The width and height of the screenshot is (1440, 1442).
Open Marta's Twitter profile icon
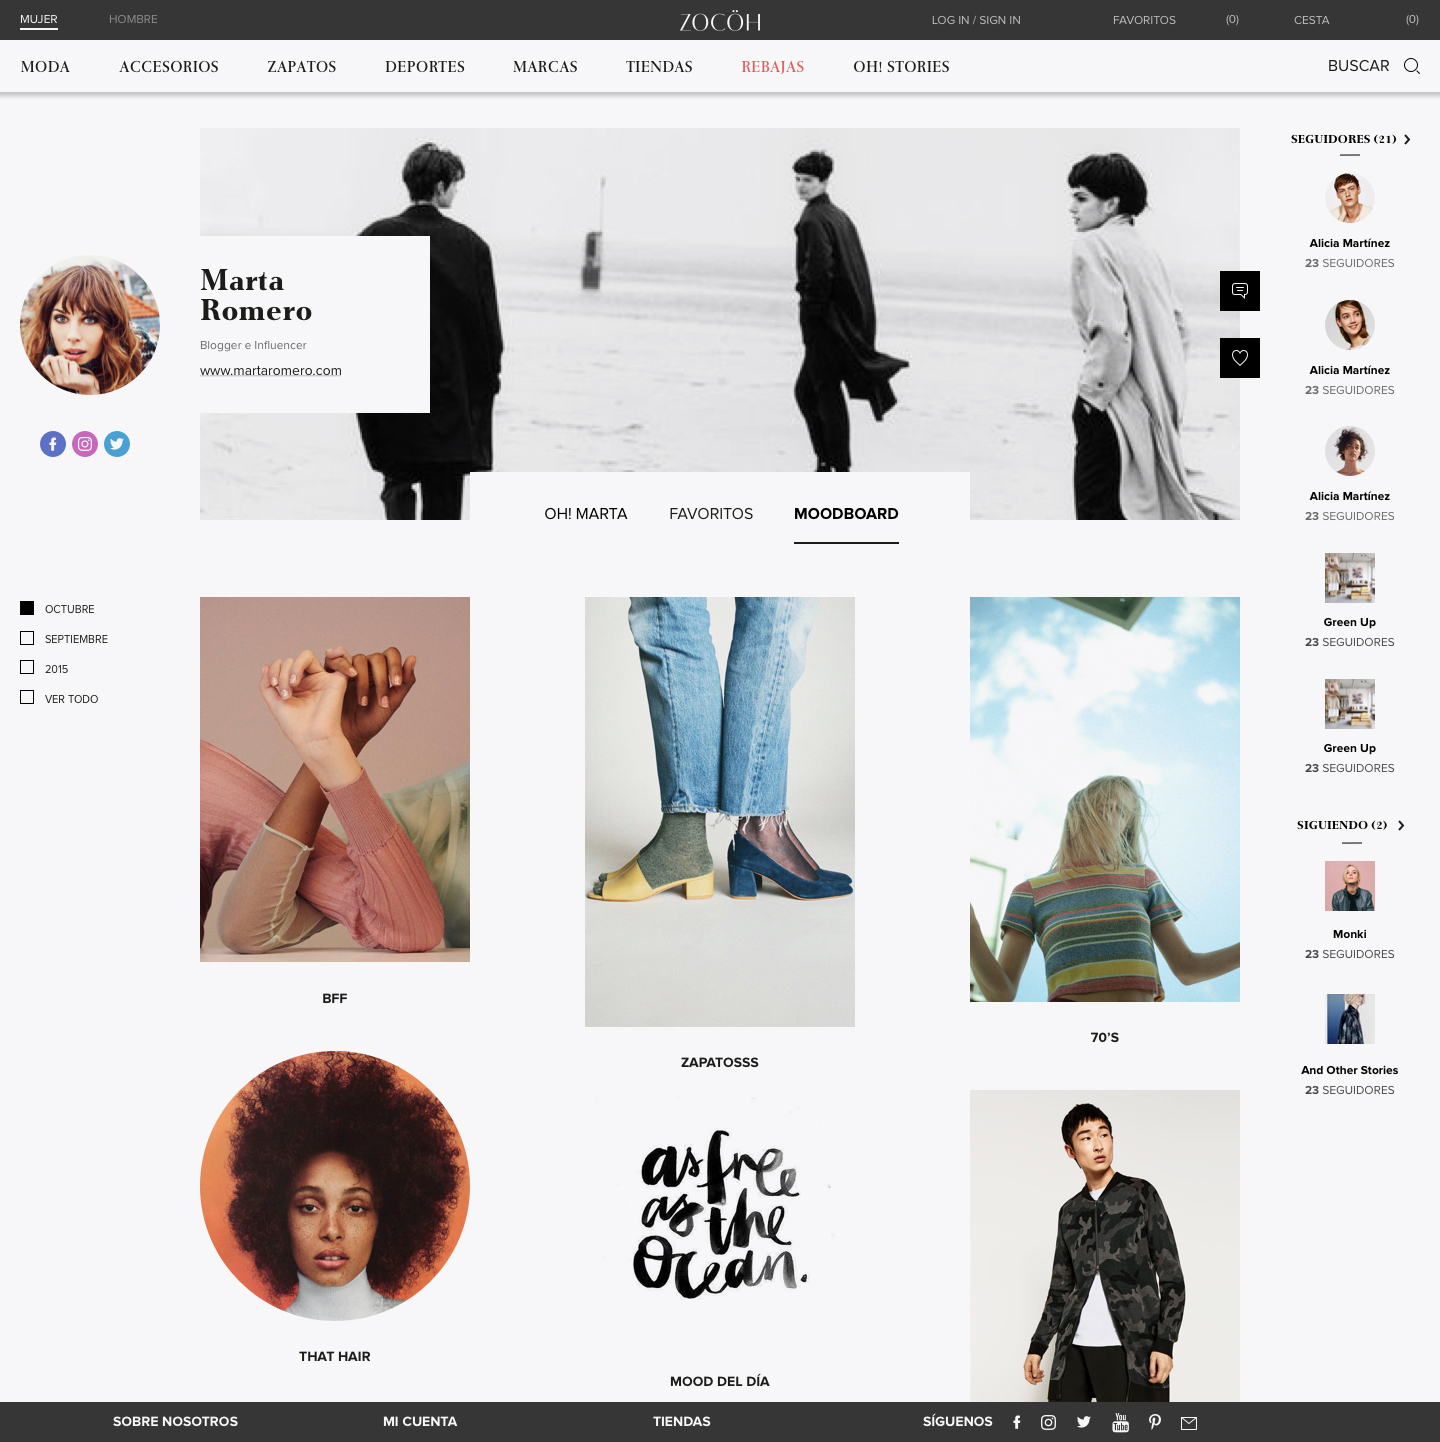(x=117, y=444)
